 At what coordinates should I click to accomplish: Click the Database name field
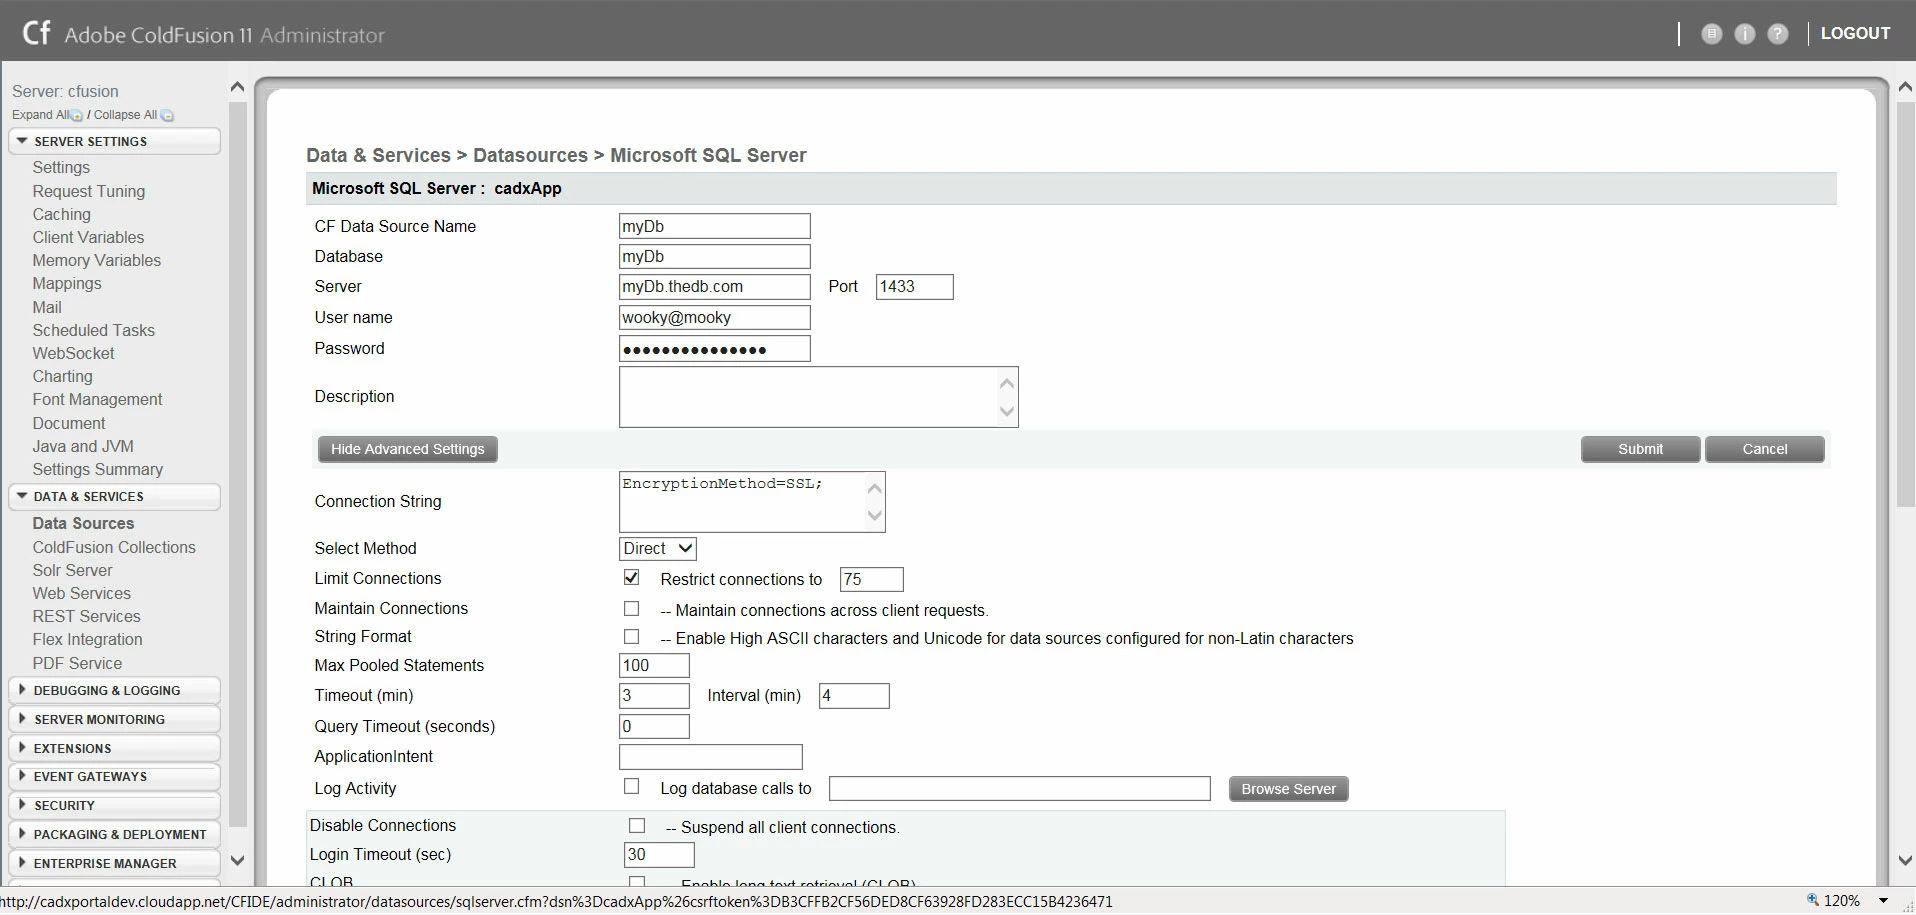pos(715,256)
